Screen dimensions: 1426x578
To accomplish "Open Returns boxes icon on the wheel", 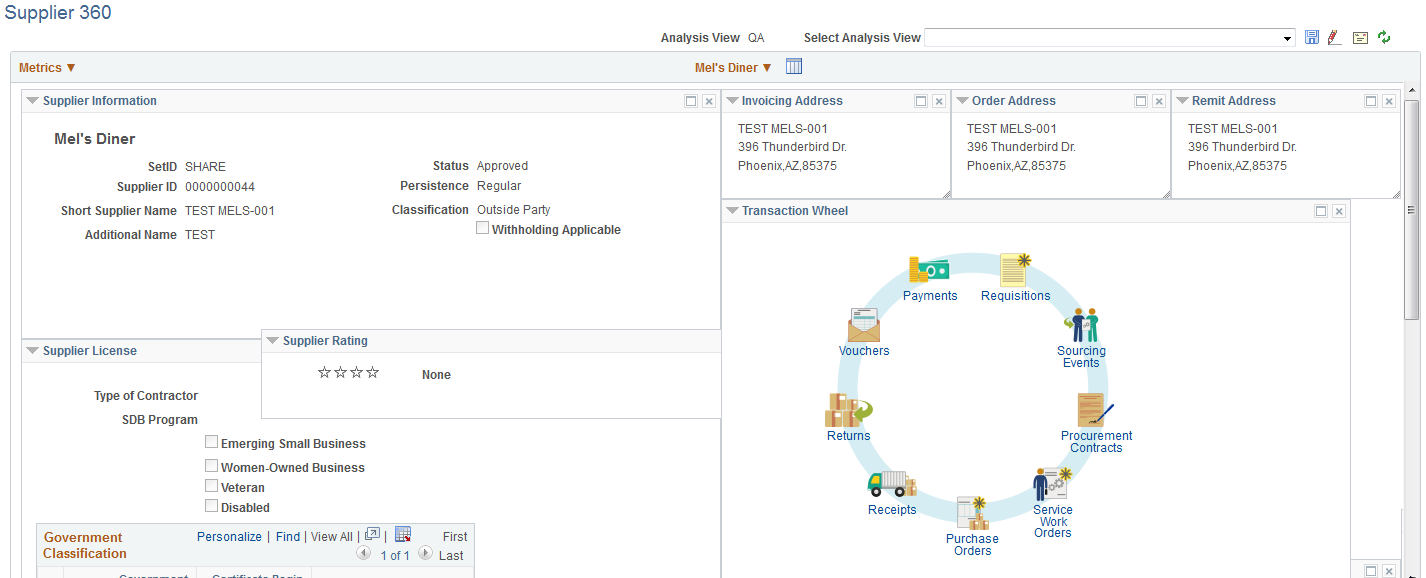I will click(x=848, y=410).
